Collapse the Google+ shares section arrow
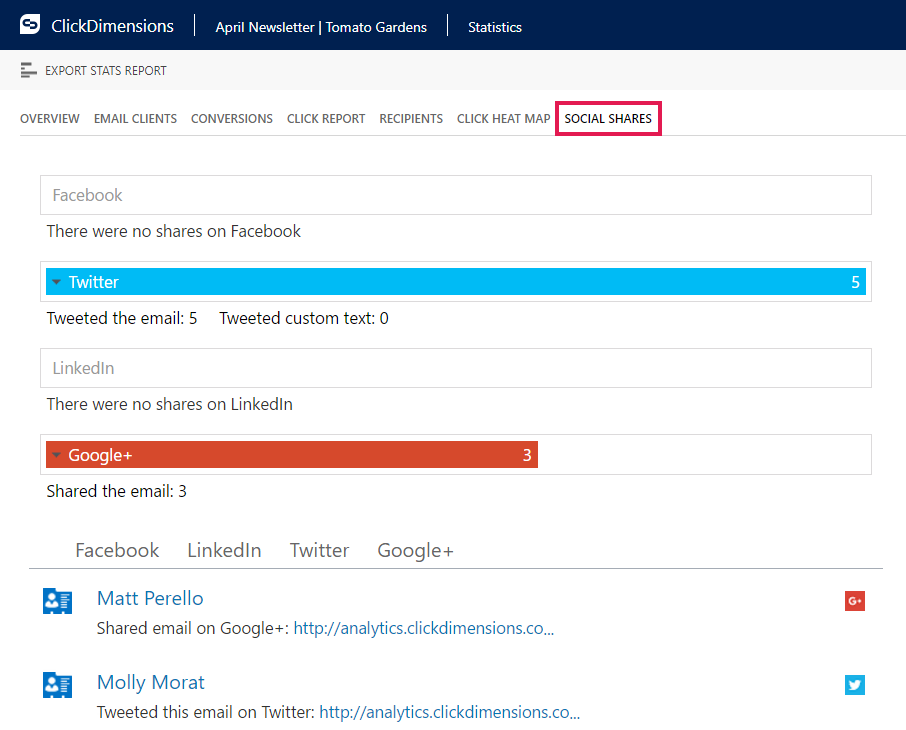 coord(56,455)
